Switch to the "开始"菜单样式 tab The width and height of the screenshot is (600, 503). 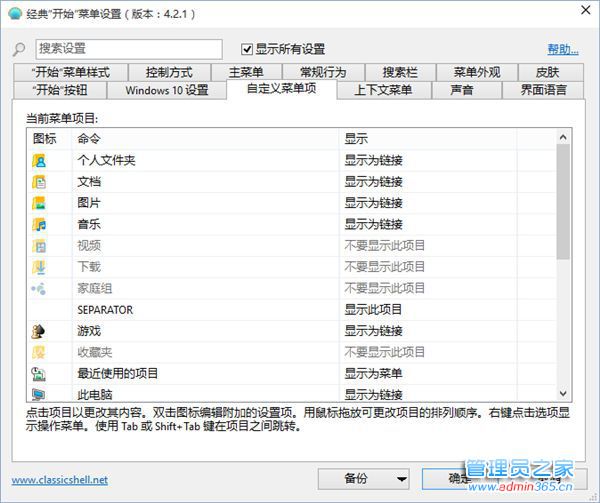coord(70,72)
